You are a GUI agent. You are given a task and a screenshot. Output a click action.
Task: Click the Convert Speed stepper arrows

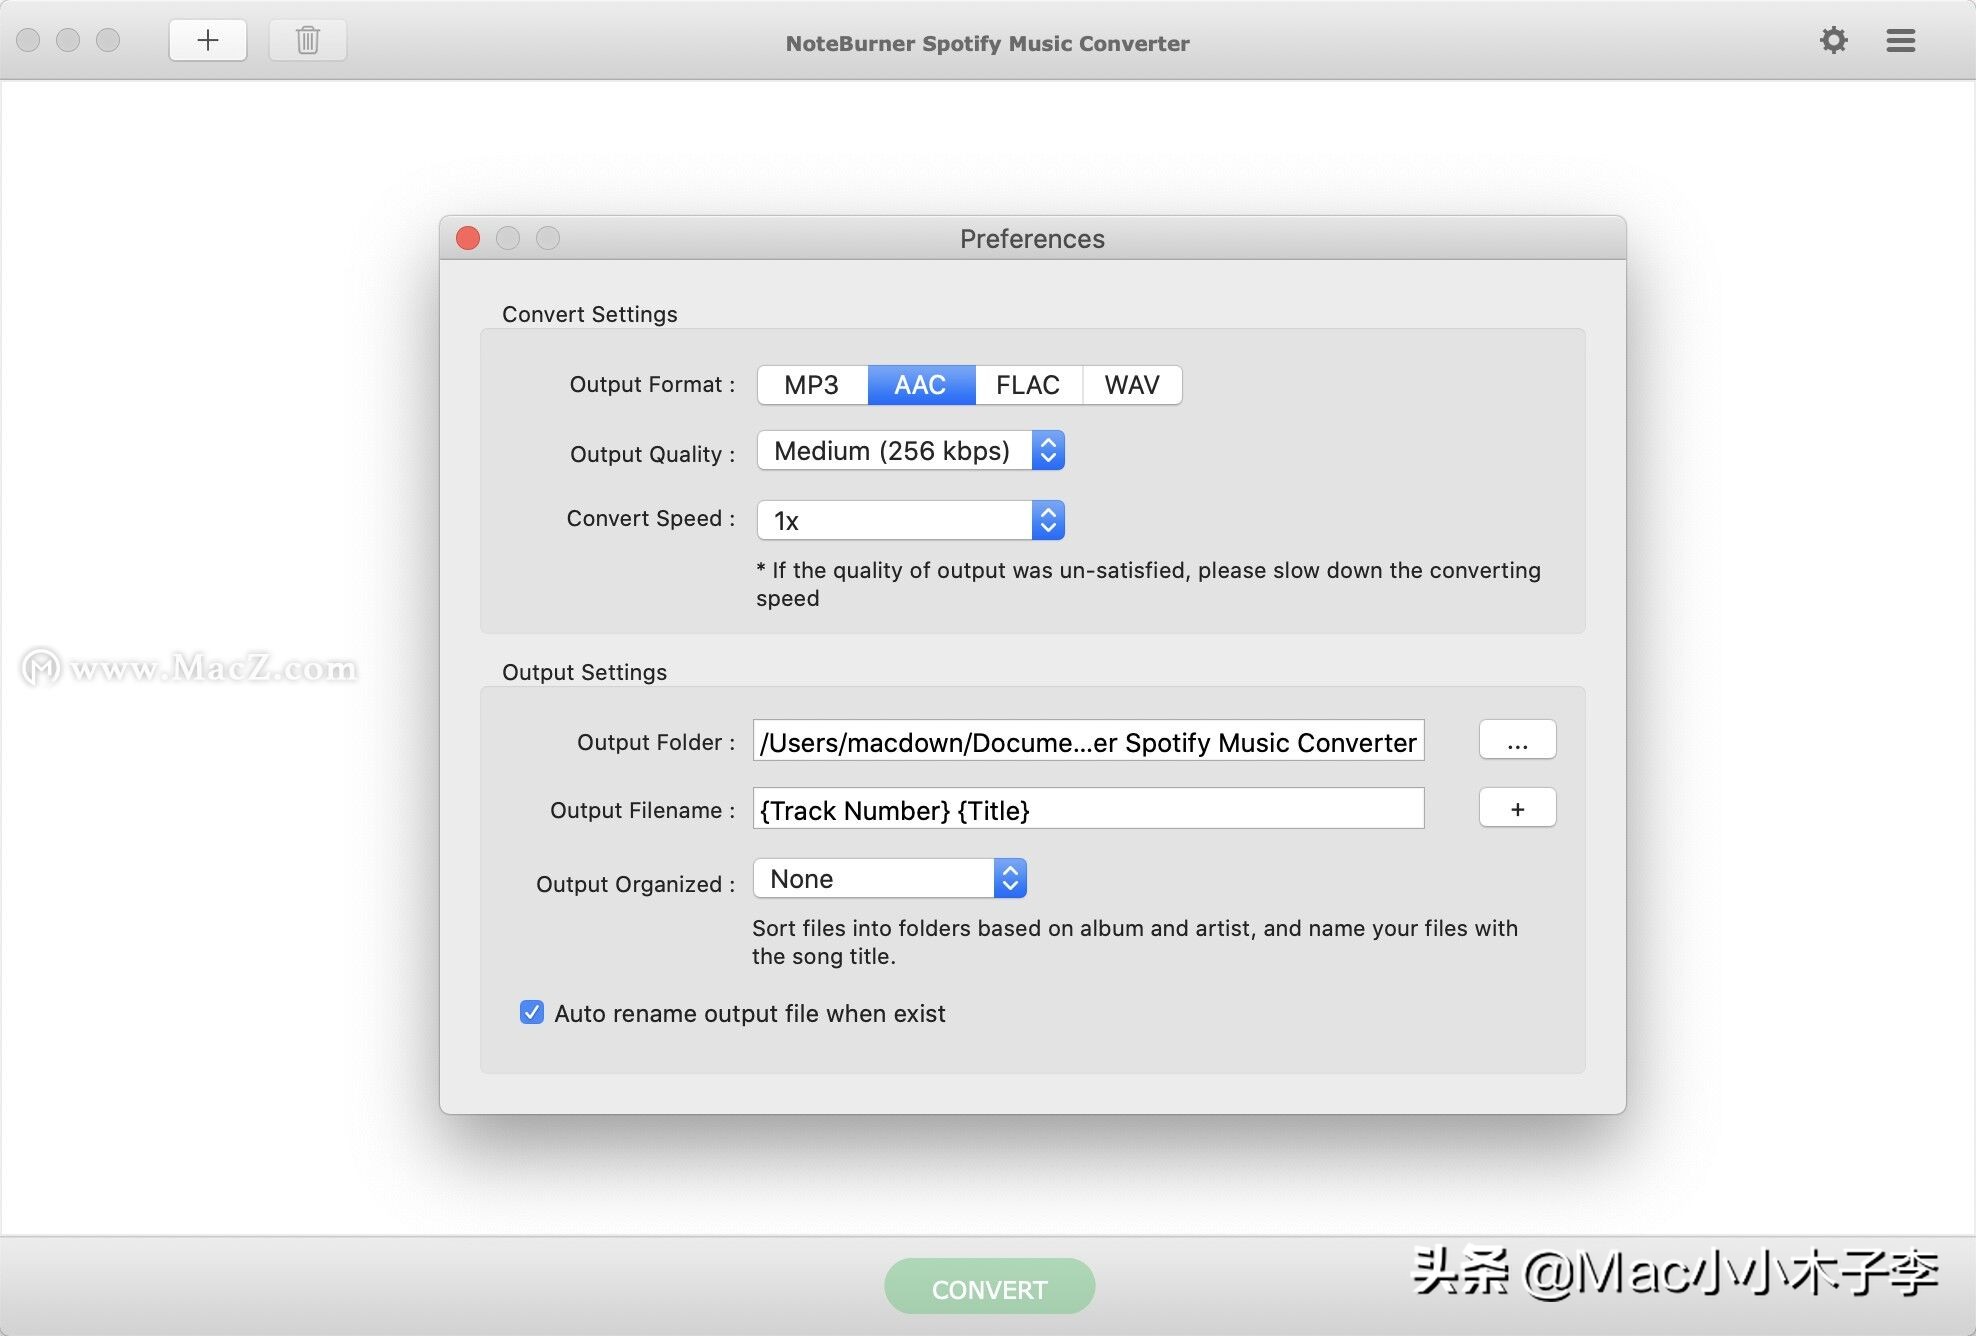point(1047,519)
